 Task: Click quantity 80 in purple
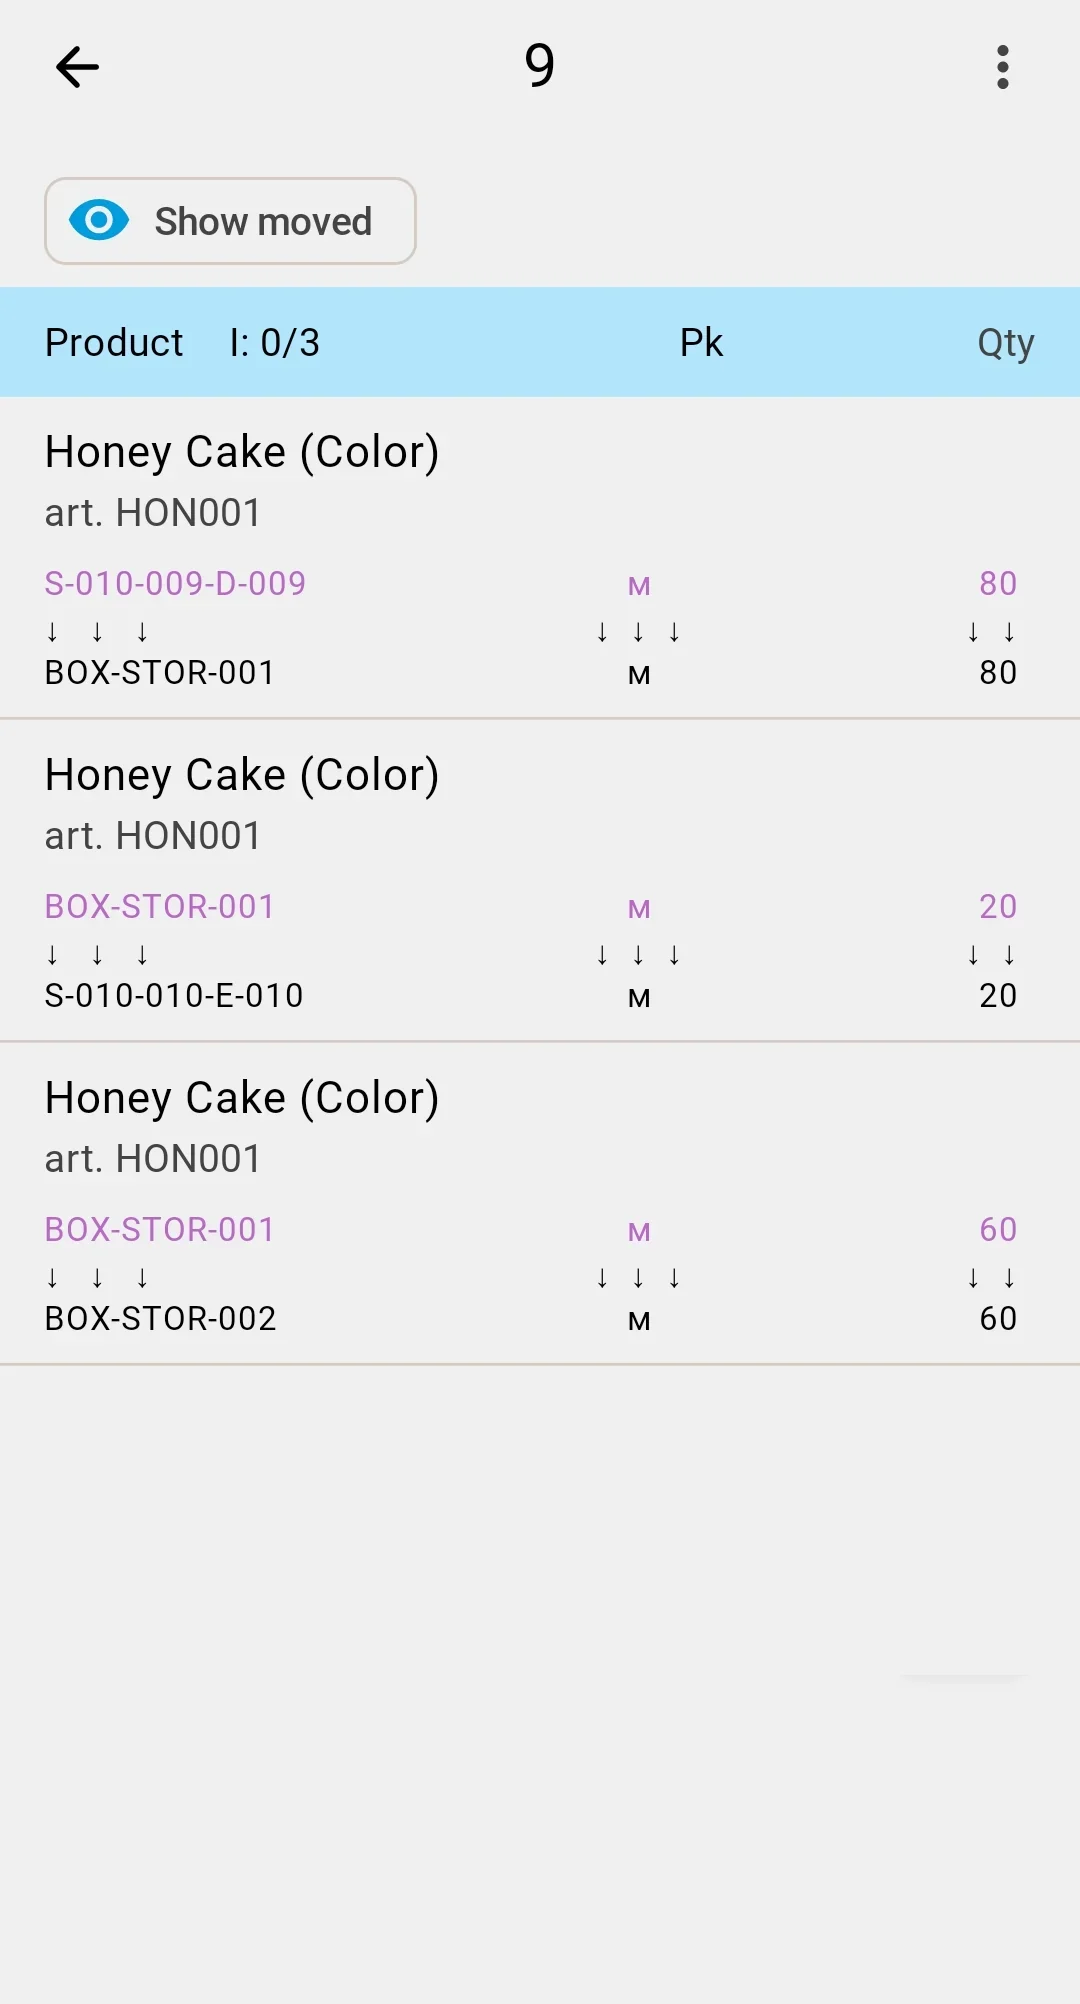click(998, 583)
